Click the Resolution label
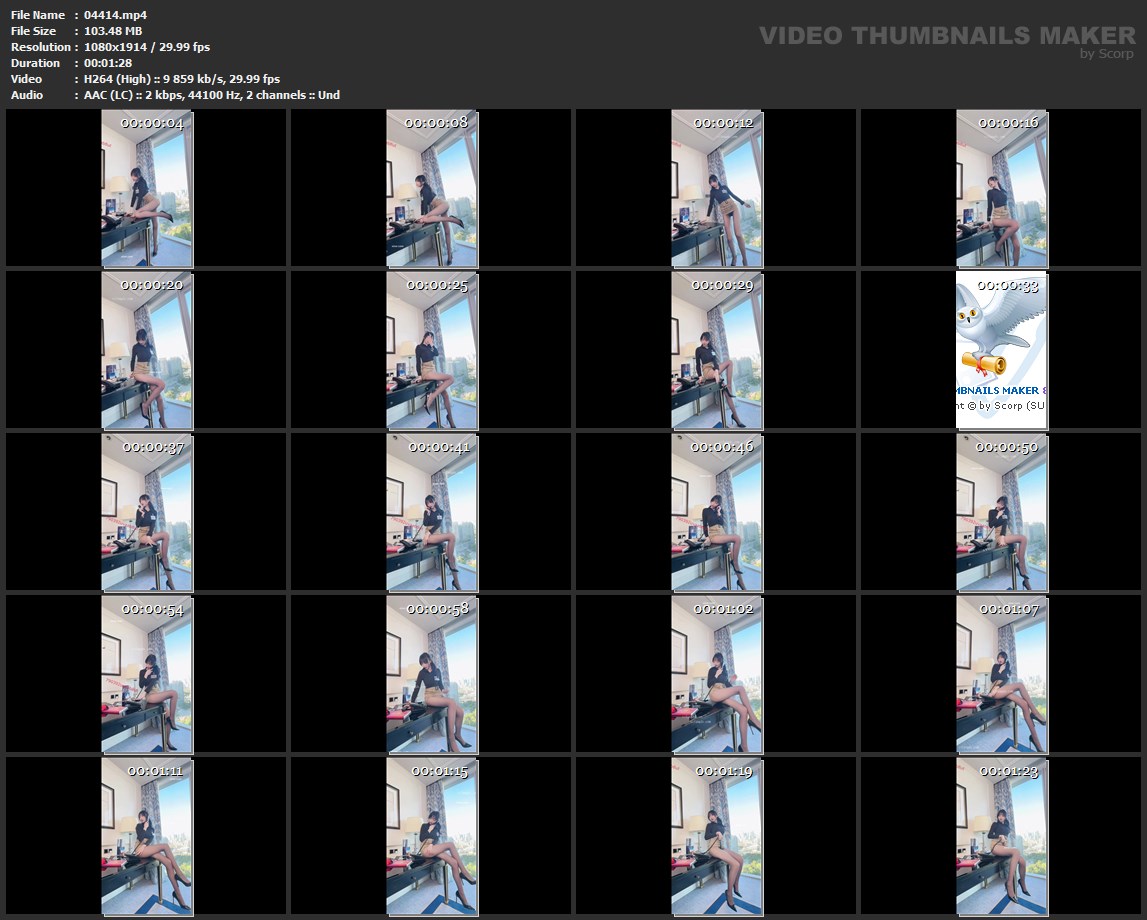Screen dimensions: 1147x920 click(x=41, y=47)
